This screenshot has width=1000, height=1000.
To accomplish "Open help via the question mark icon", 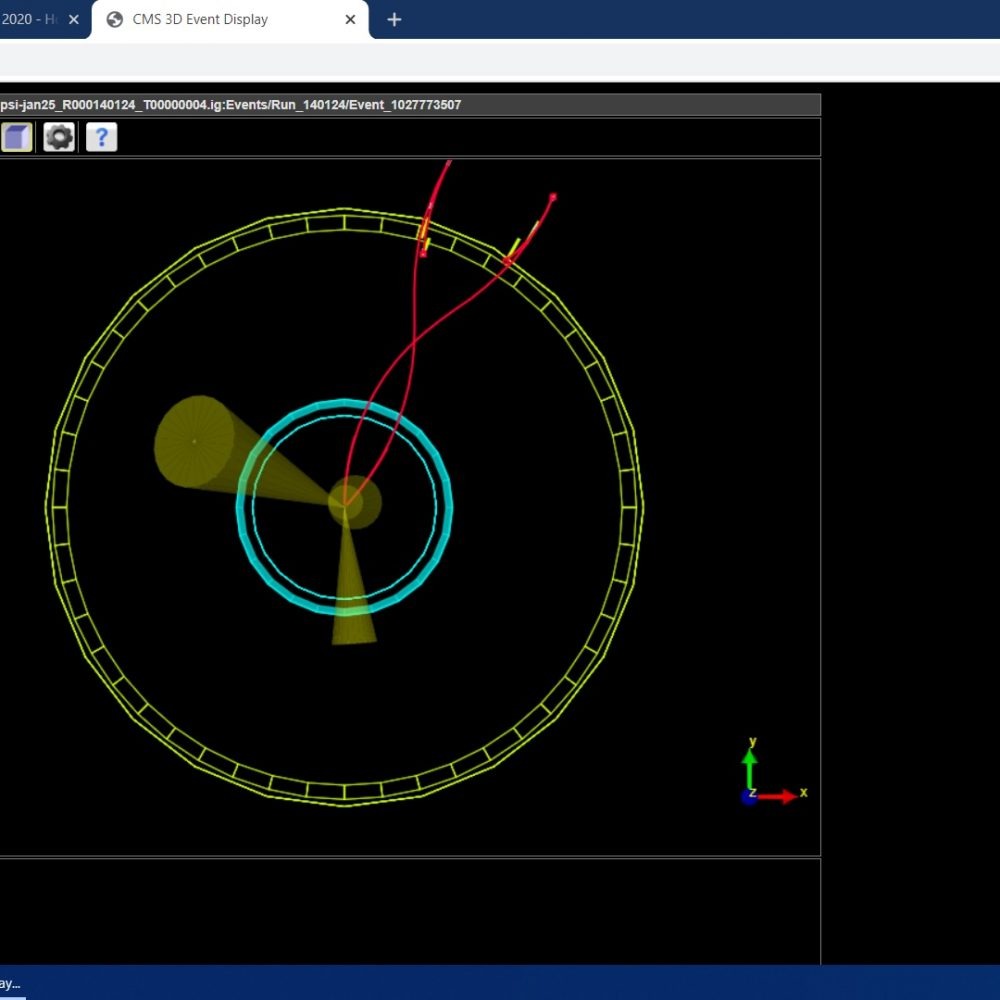I will (x=101, y=137).
